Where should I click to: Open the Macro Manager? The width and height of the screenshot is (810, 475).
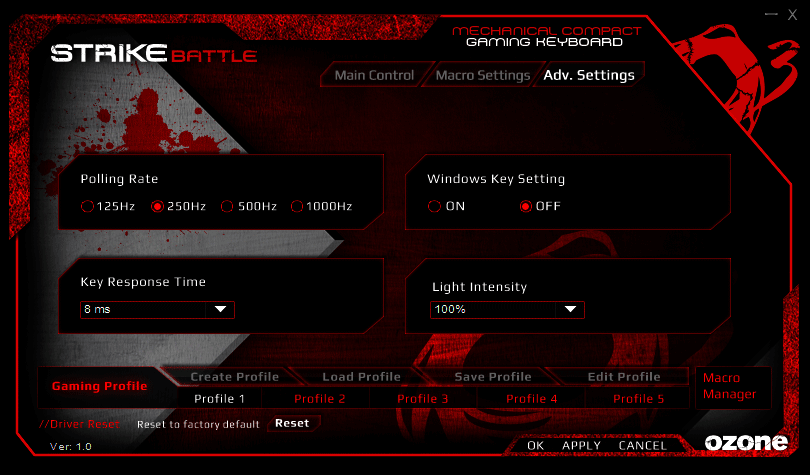(x=733, y=387)
